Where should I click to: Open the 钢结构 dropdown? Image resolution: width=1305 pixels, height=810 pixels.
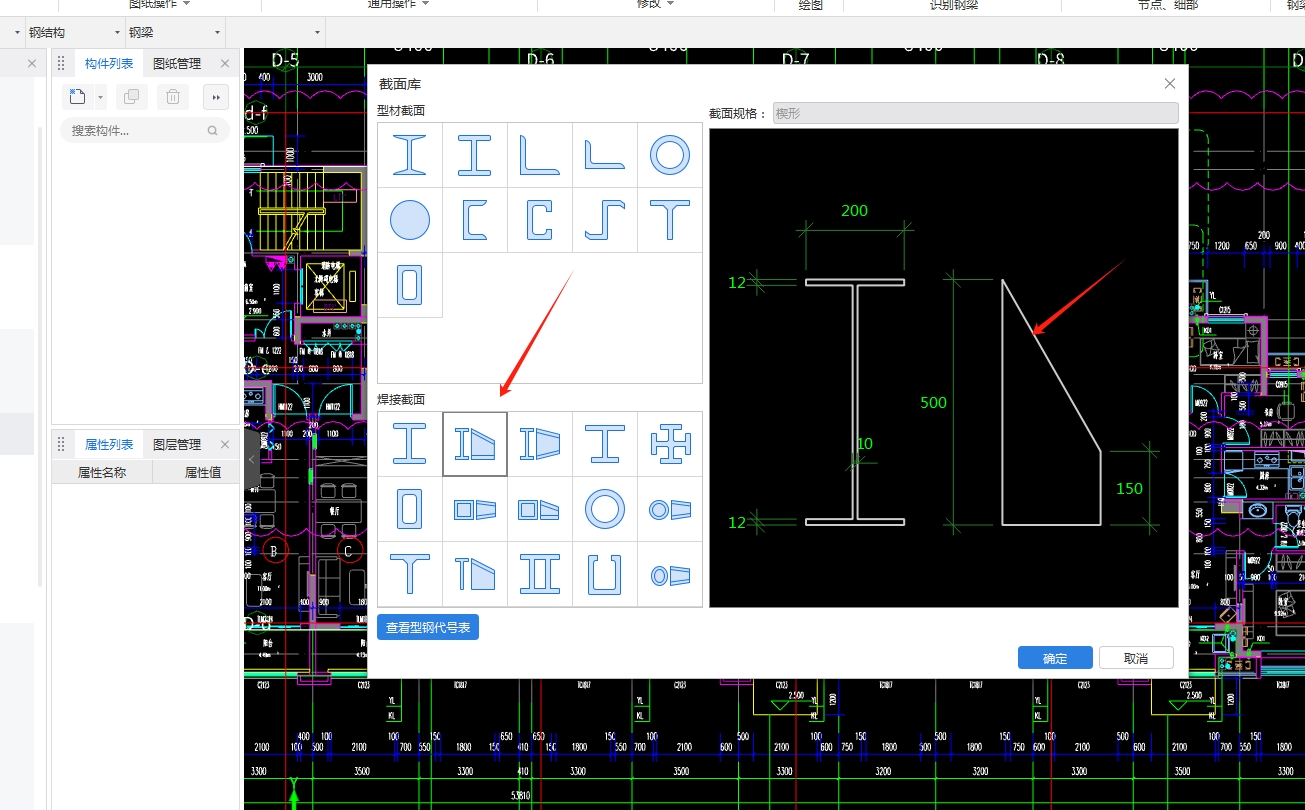click(74, 32)
